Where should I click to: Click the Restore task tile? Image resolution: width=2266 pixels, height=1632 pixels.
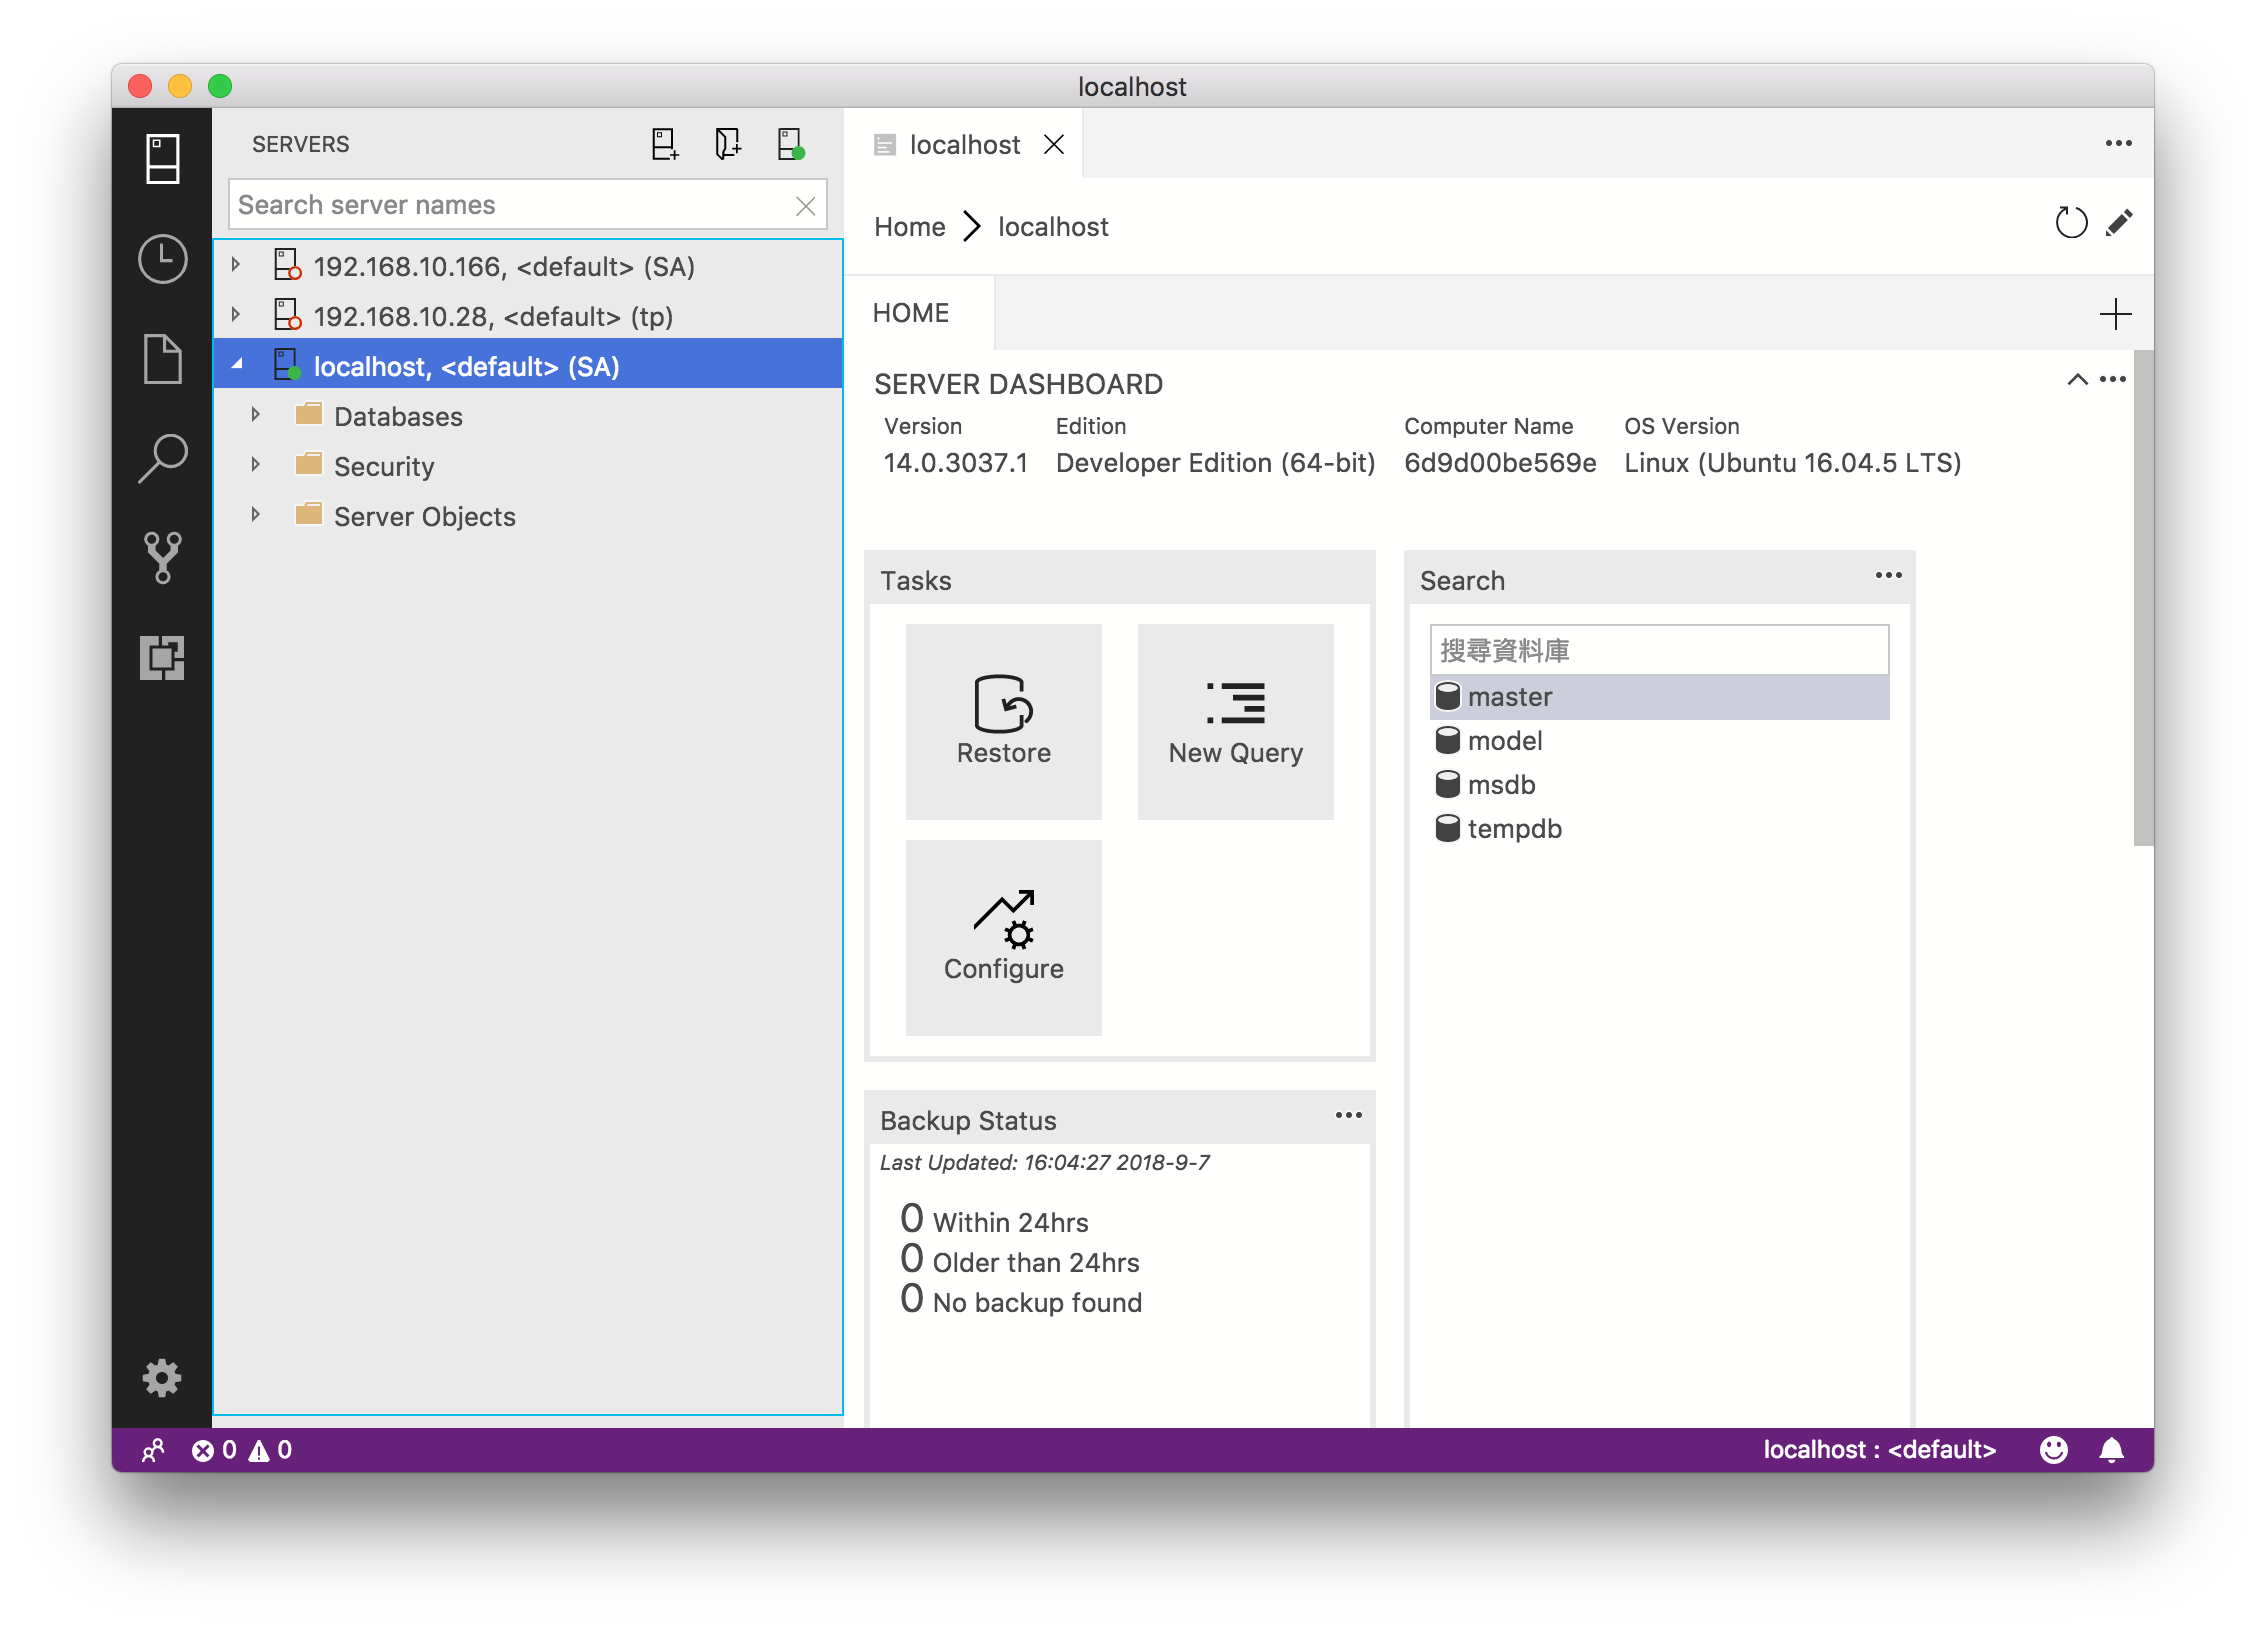click(1004, 722)
